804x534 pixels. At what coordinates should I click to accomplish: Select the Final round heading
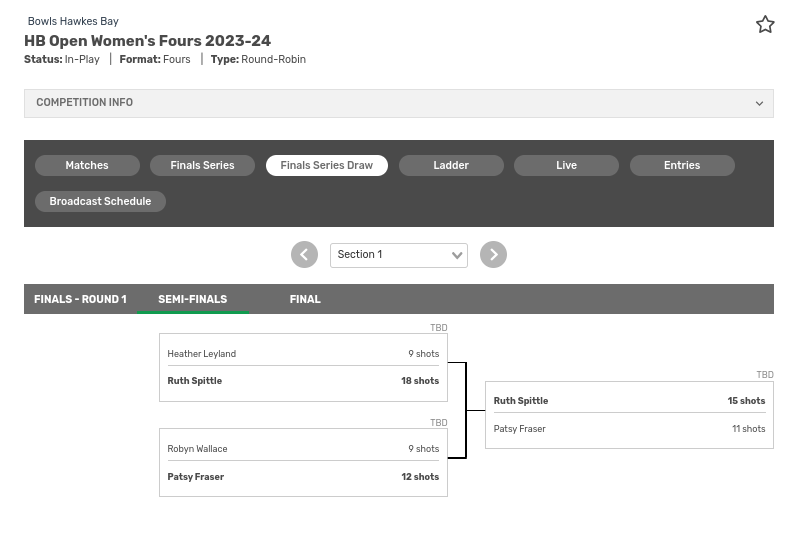click(305, 299)
